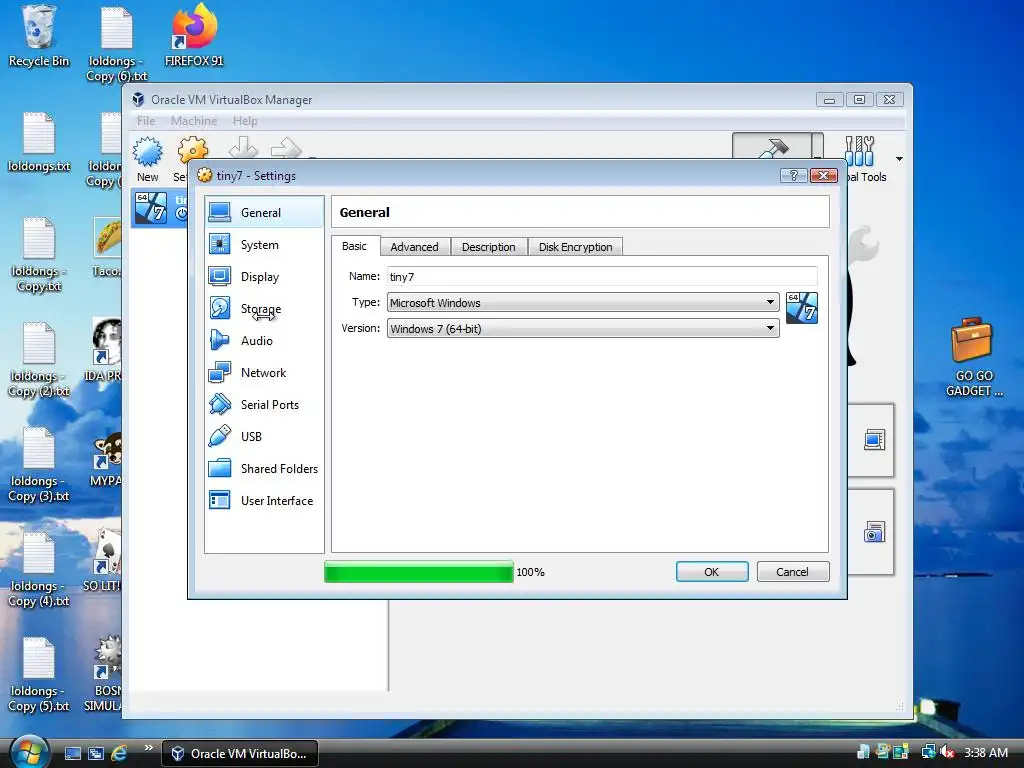Select loldongs - Copy (3).txt desktop file
Viewport: 1024px width, 768px height.
pos(39,465)
